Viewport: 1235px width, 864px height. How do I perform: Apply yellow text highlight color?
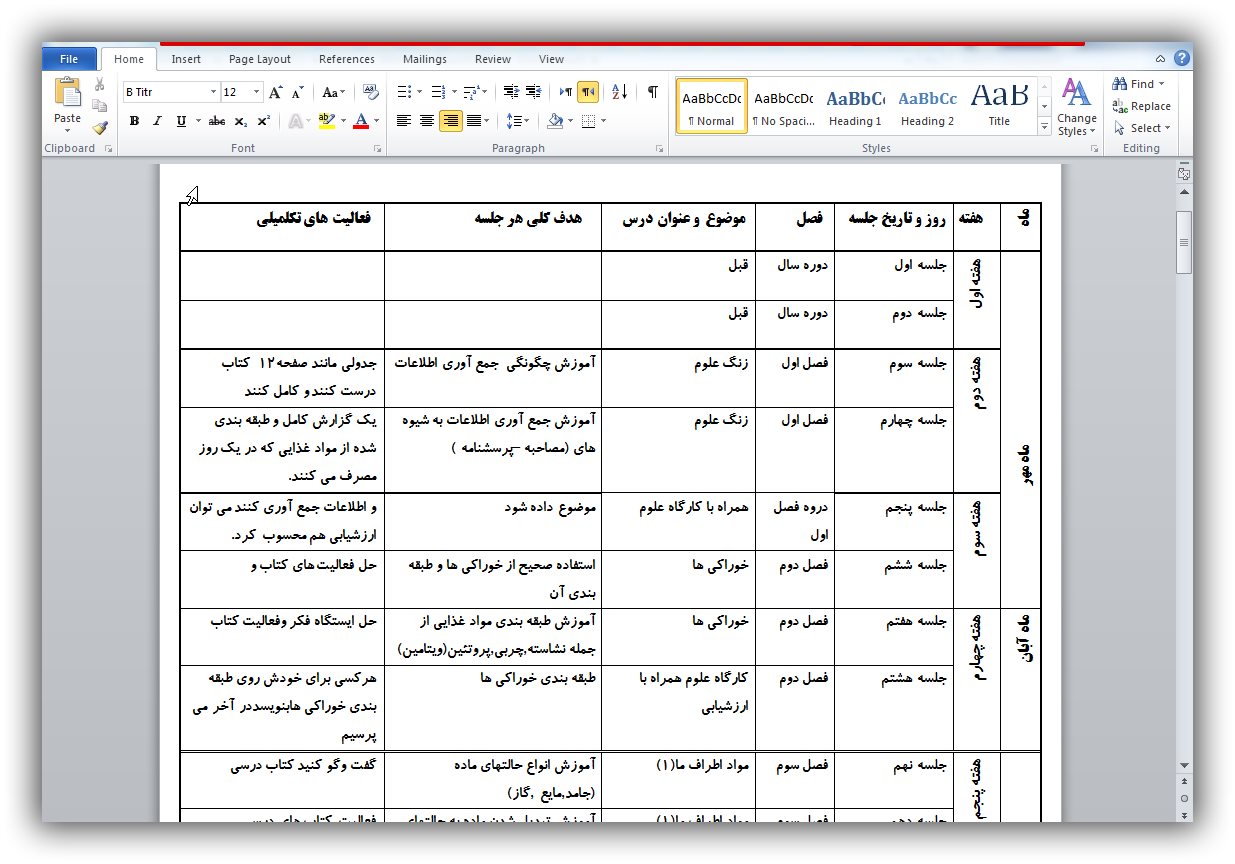(x=325, y=121)
